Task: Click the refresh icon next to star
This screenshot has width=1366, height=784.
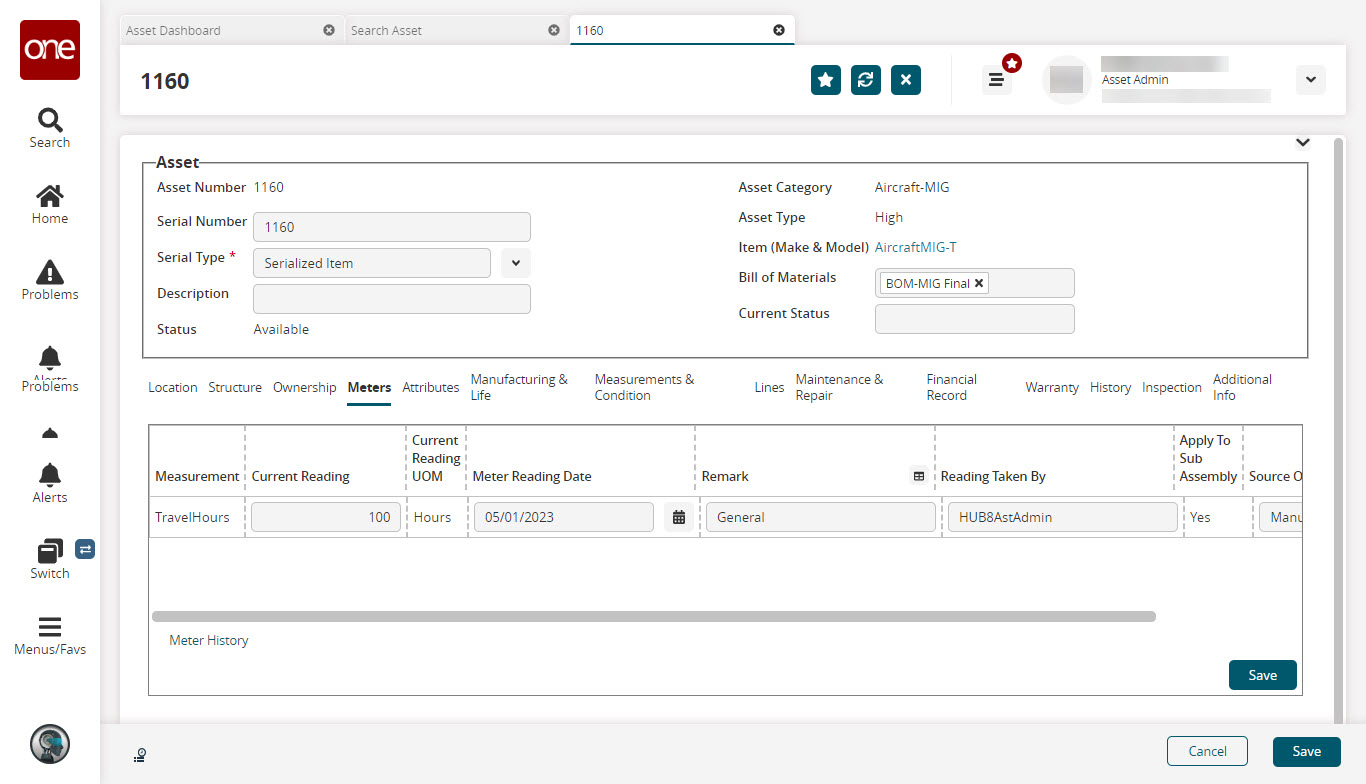Action: point(866,80)
